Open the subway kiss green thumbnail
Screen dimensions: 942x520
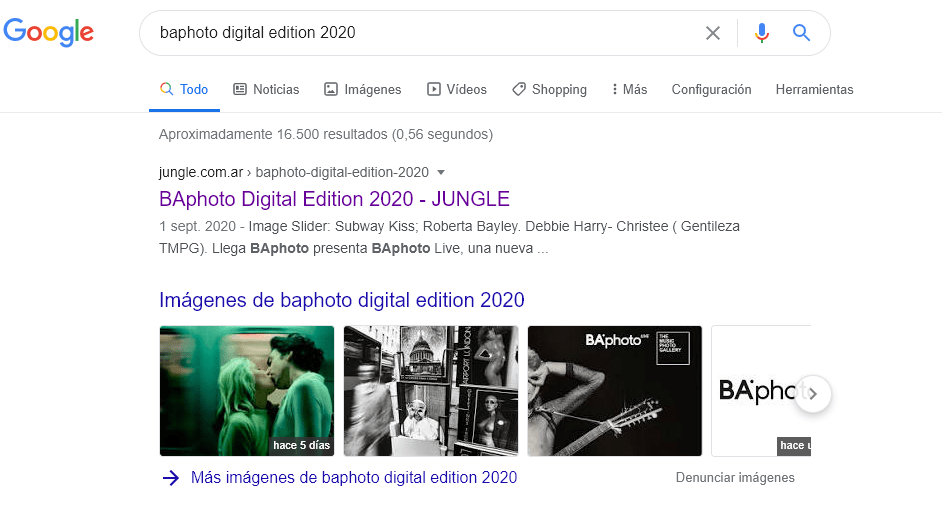(x=247, y=391)
